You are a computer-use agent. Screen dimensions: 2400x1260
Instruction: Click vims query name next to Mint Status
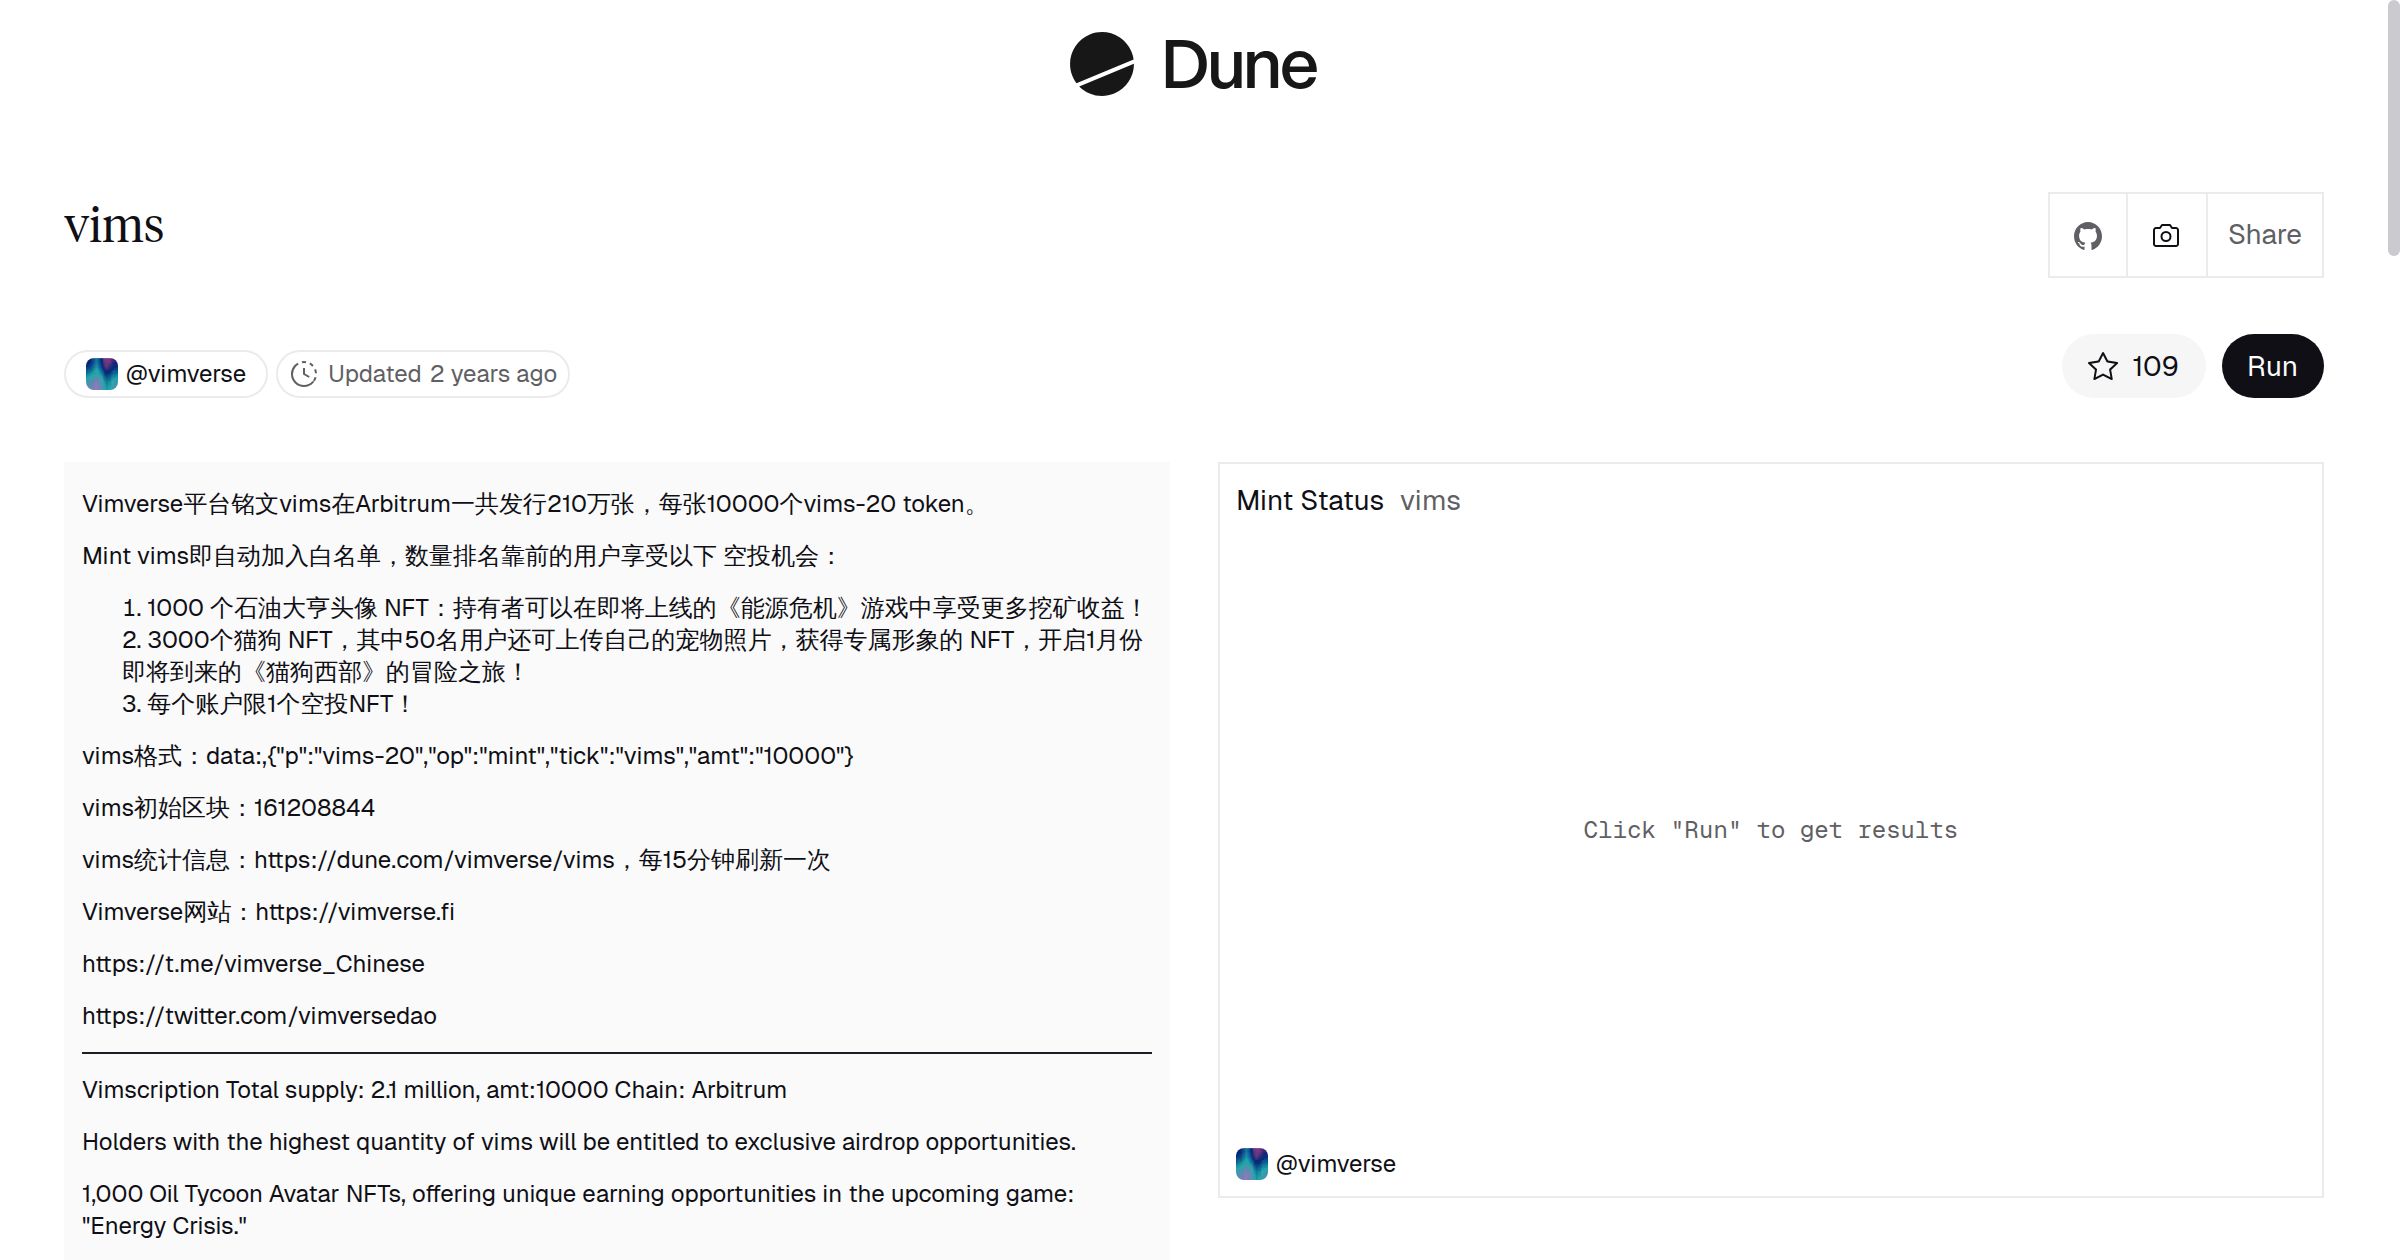(x=1430, y=501)
